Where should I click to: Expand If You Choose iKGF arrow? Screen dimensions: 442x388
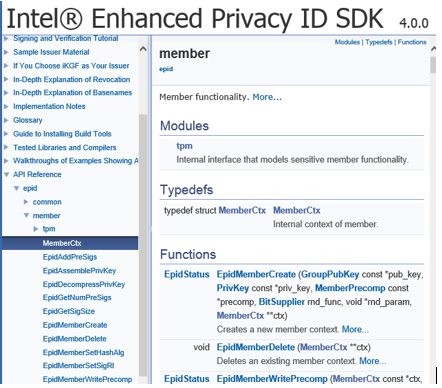(6, 66)
